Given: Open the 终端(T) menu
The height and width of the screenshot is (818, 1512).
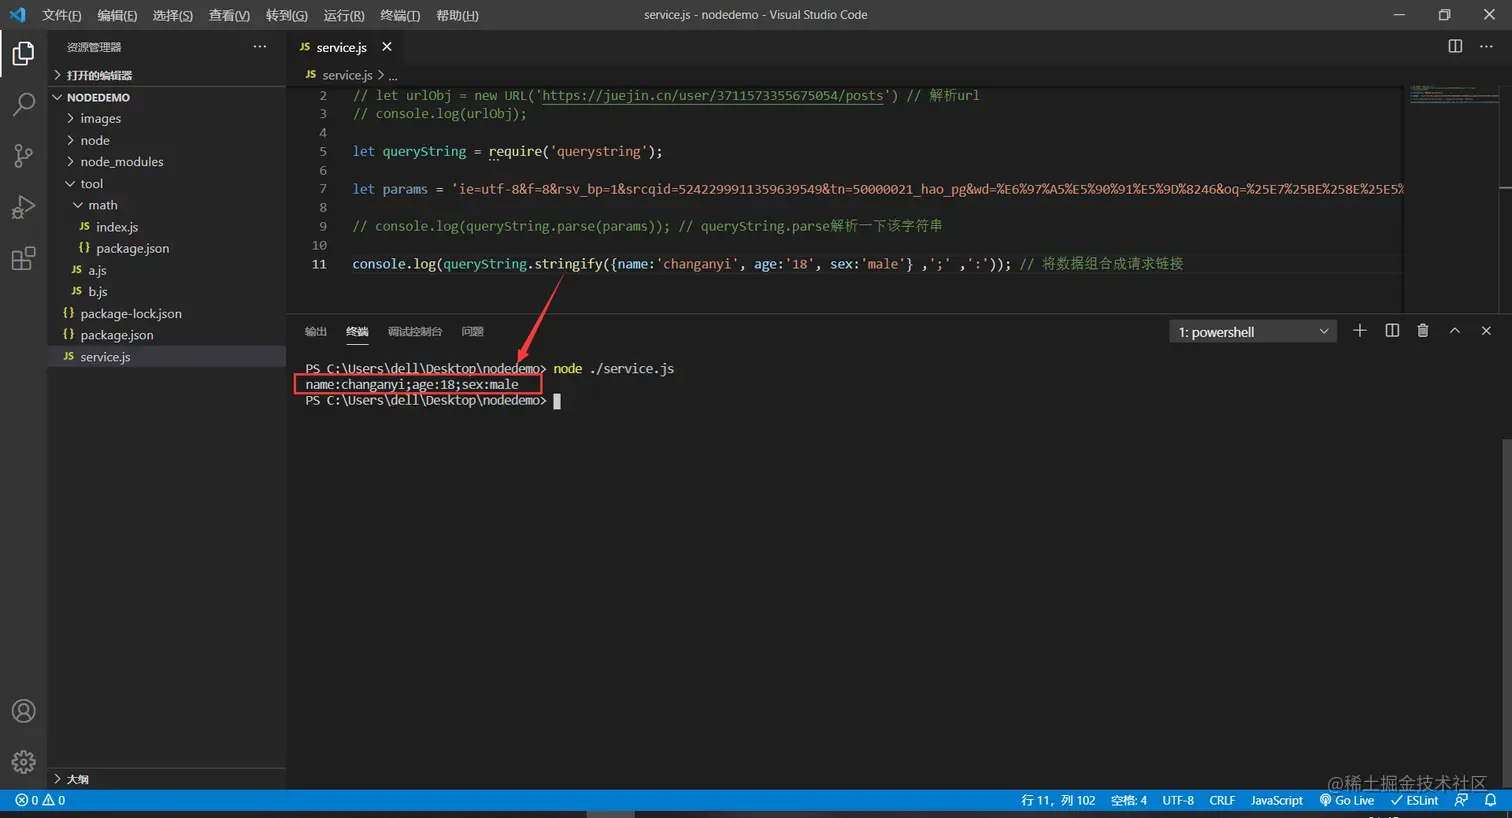Looking at the screenshot, I should tap(400, 15).
